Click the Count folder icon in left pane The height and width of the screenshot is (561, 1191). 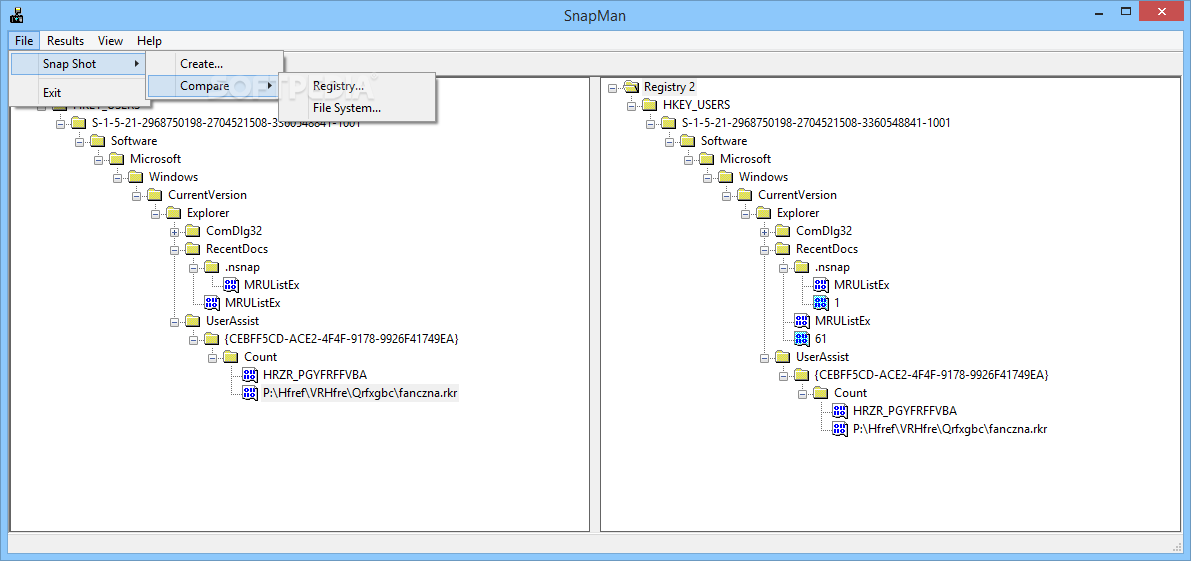pyautogui.click(x=231, y=357)
